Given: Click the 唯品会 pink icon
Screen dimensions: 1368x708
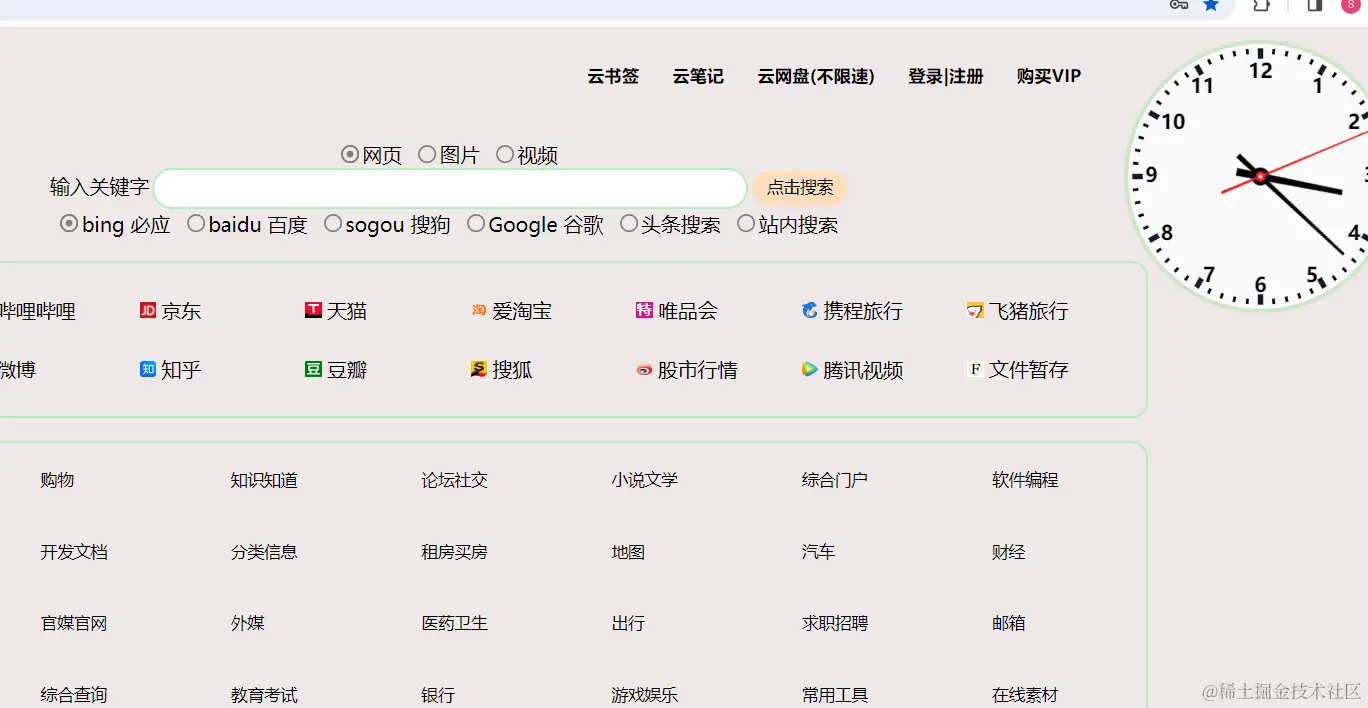Looking at the screenshot, I should 644,311.
